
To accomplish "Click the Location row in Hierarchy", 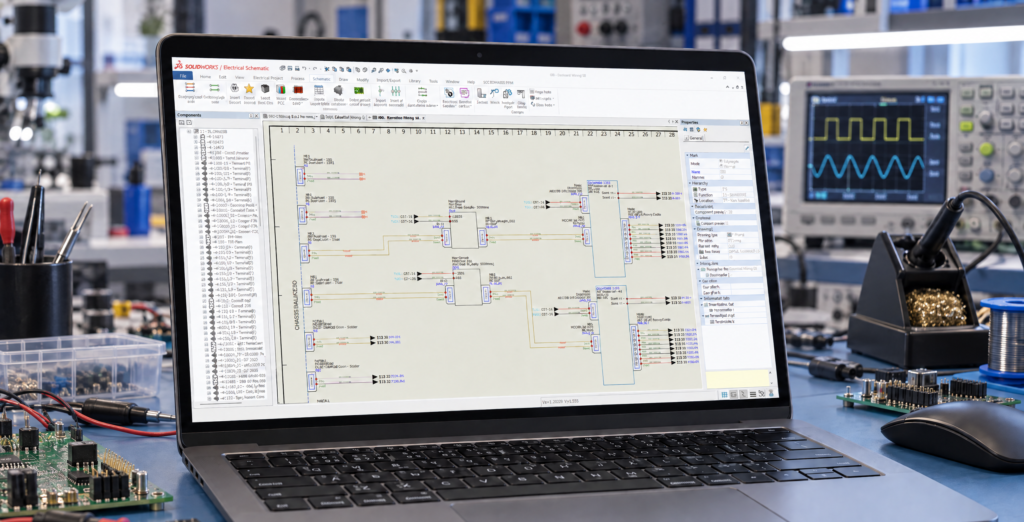I will tap(724, 201).
